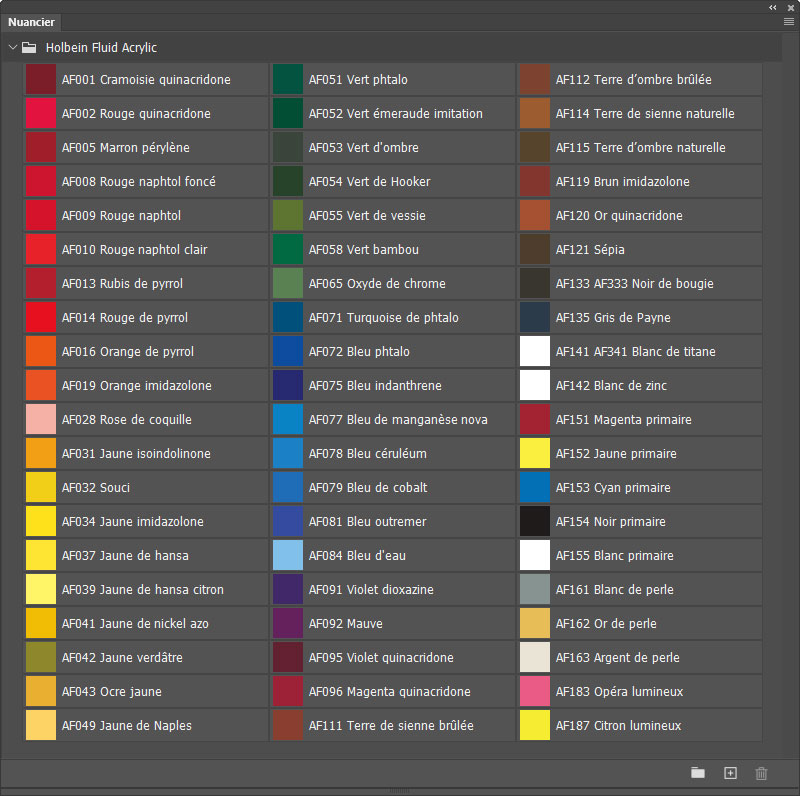Click the create new swatch icon
Viewport: 800px width, 796px height.
[730, 773]
